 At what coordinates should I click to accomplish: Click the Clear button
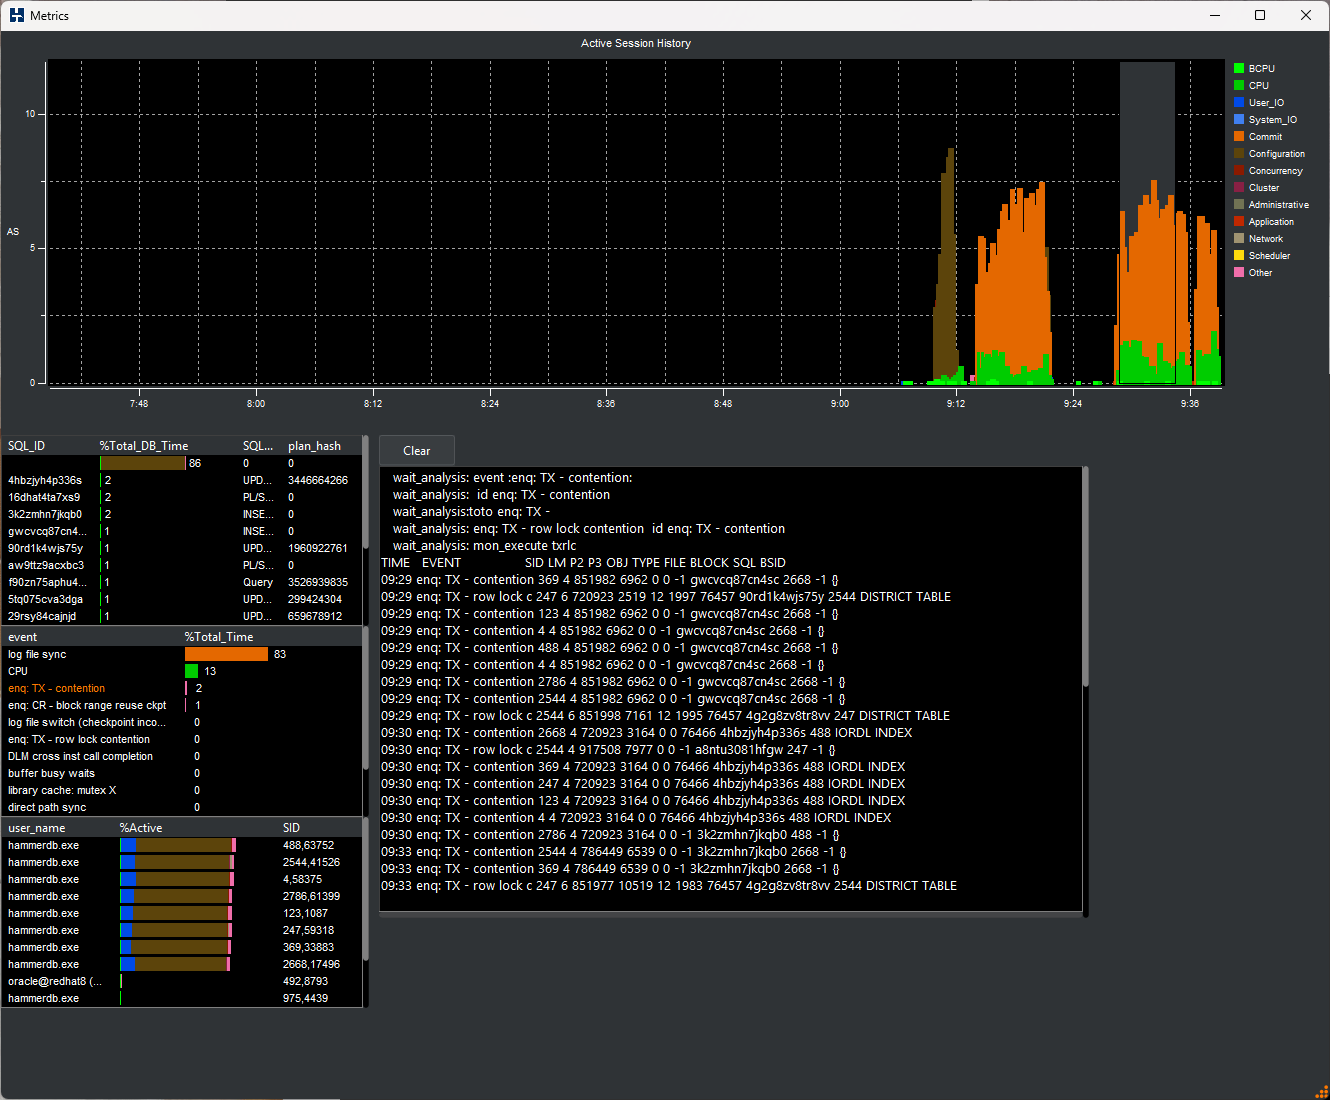(417, 451)
